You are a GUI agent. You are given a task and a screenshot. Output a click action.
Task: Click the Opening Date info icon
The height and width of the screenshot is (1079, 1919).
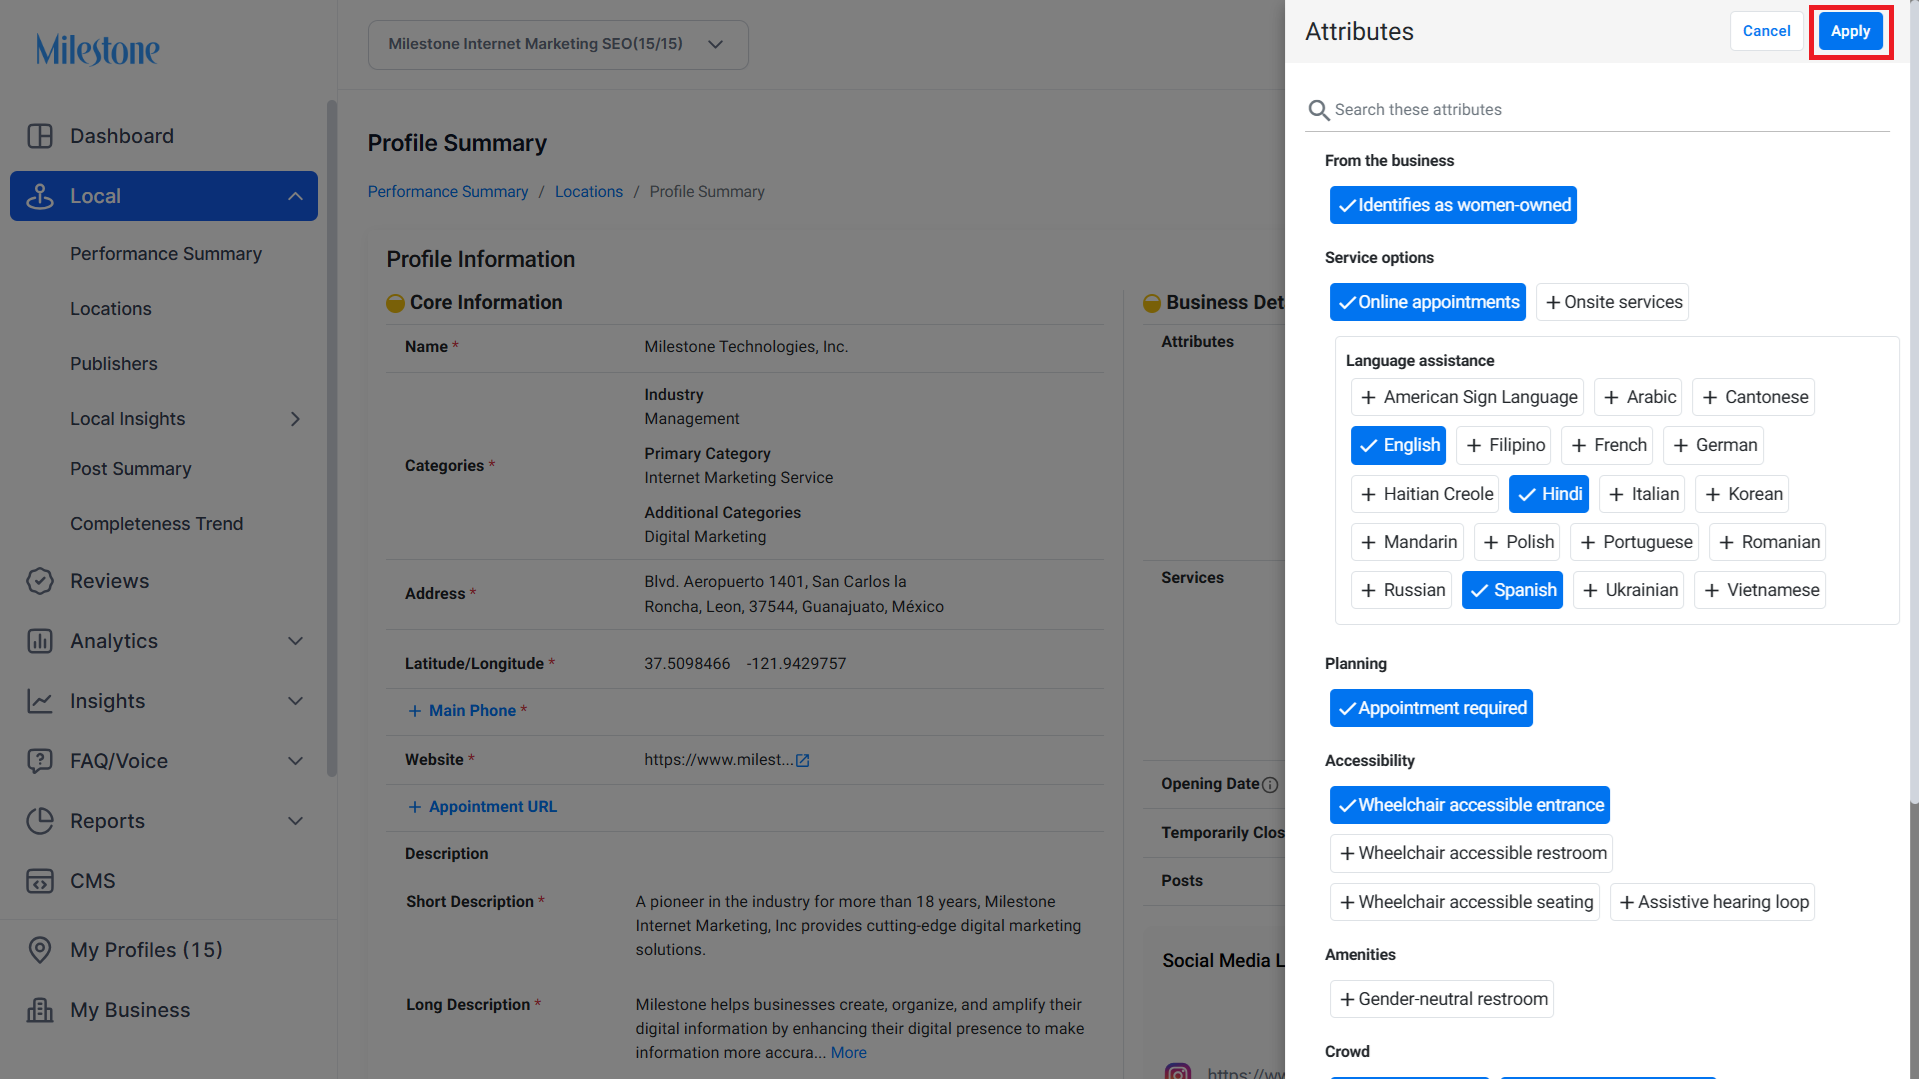pyautogui.click(x=1270, y=785)
